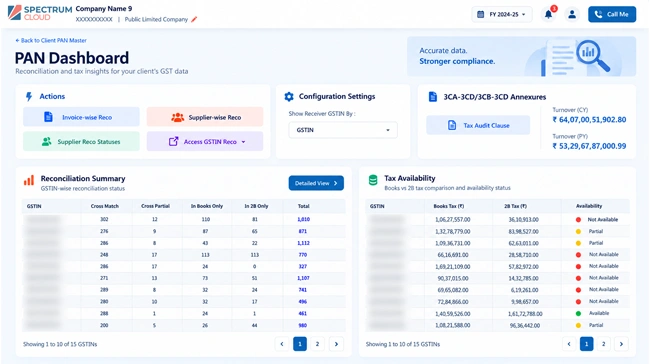Edit company details with the pencil icon
650x364 pixels.
[194, 19]
